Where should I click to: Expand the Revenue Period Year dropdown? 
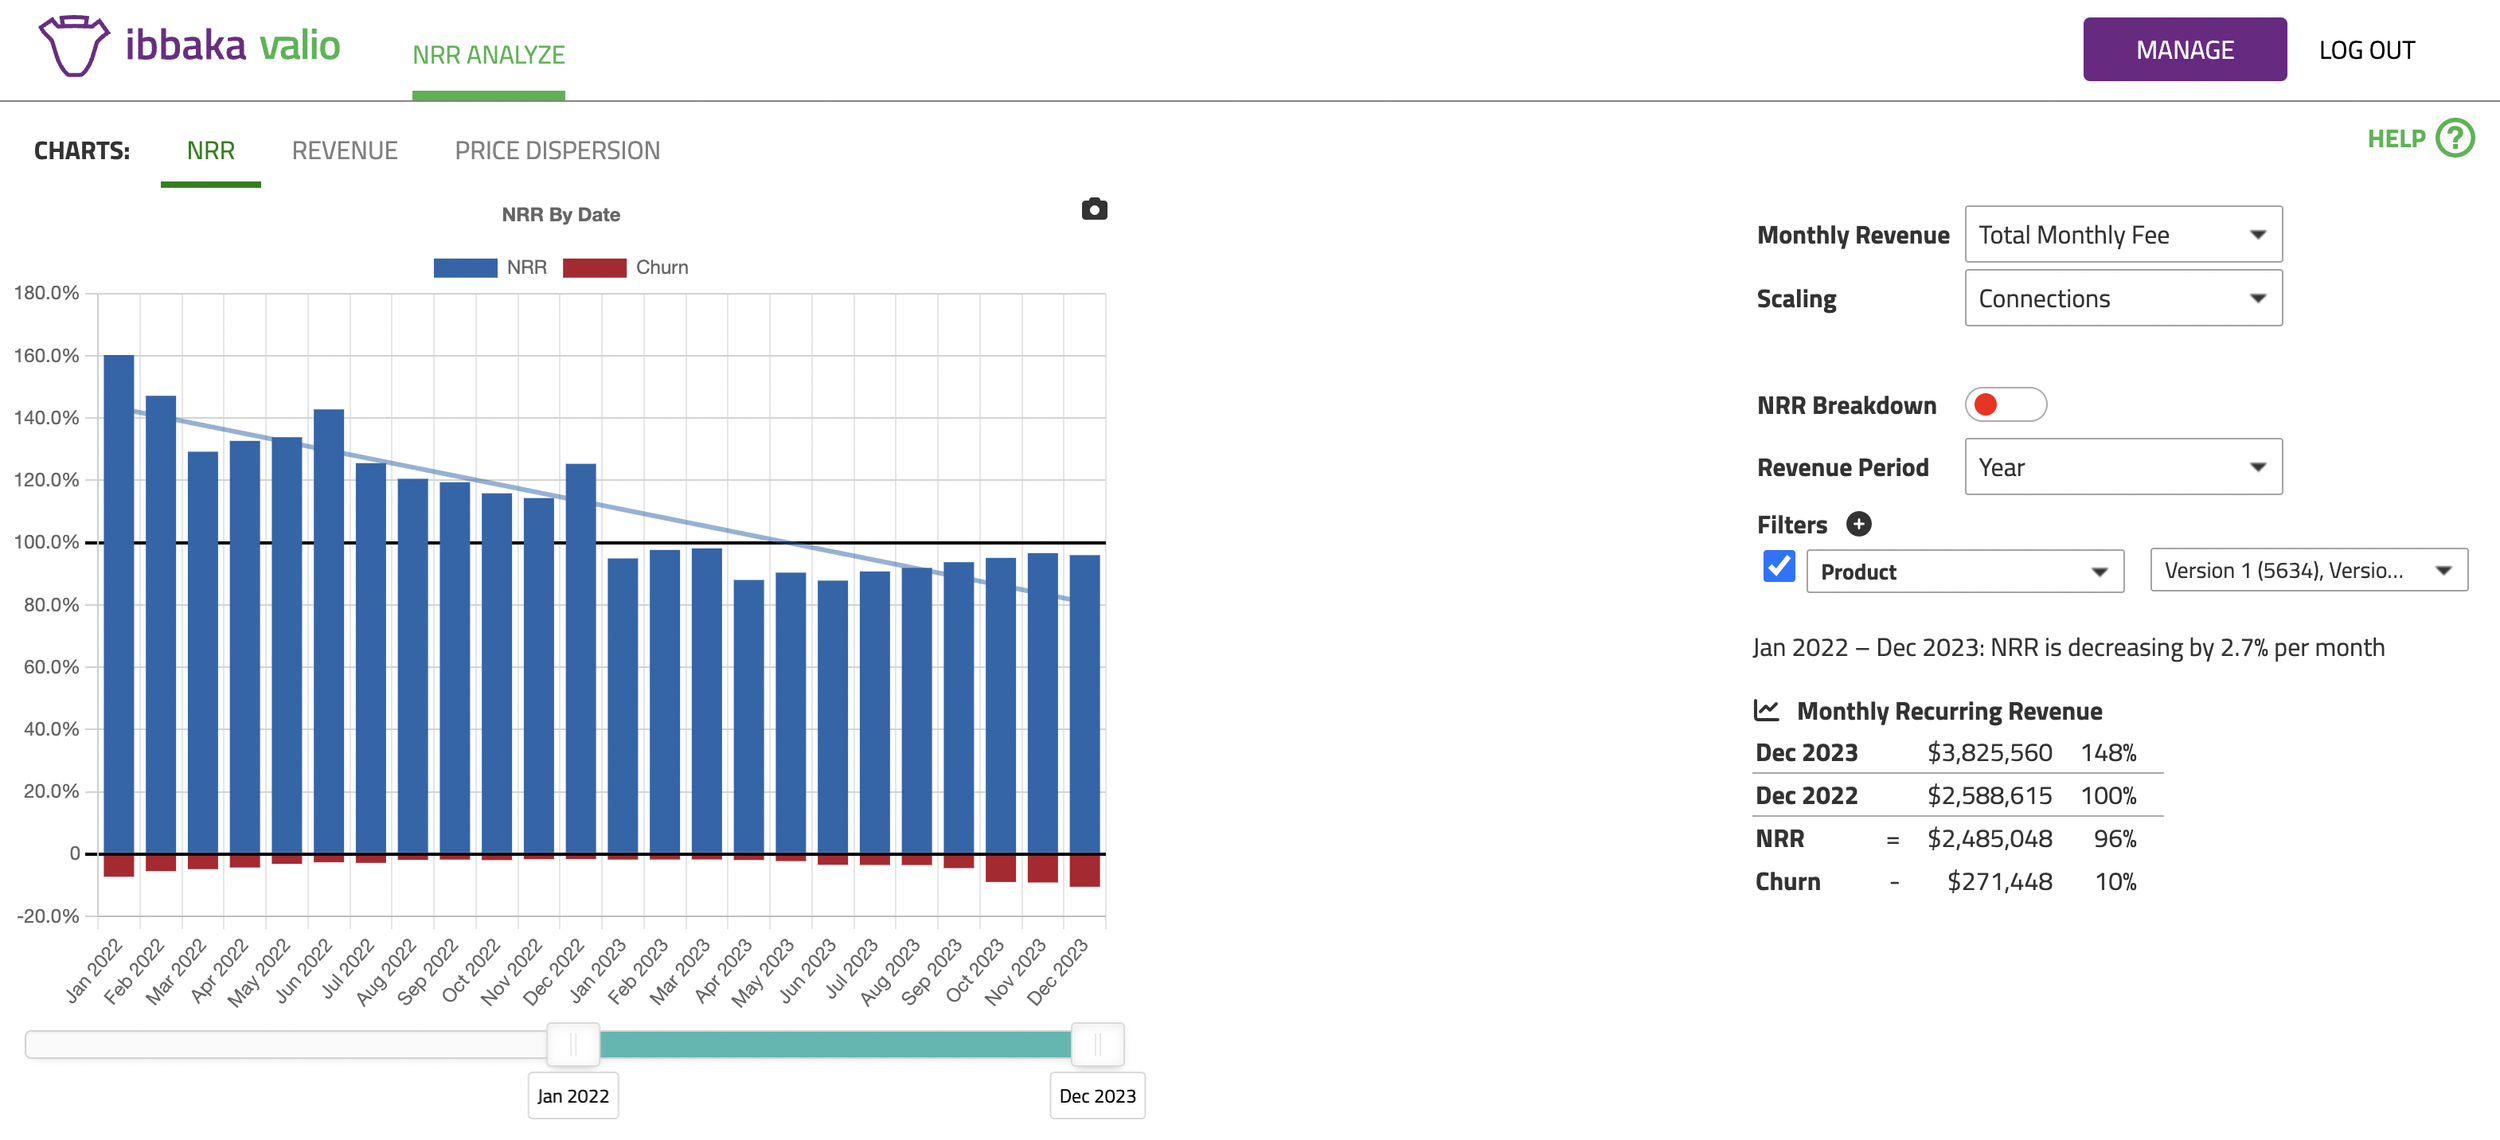point(2122,467)
